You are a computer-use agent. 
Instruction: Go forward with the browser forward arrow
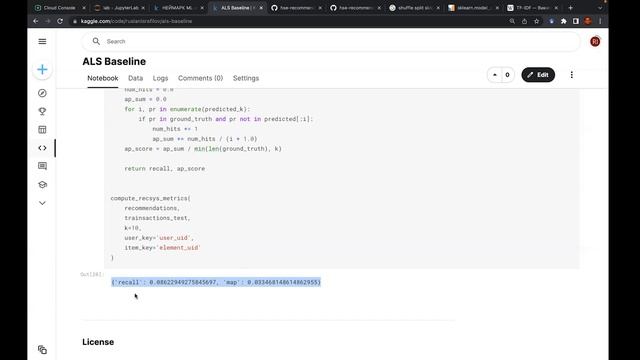[47, 21]
